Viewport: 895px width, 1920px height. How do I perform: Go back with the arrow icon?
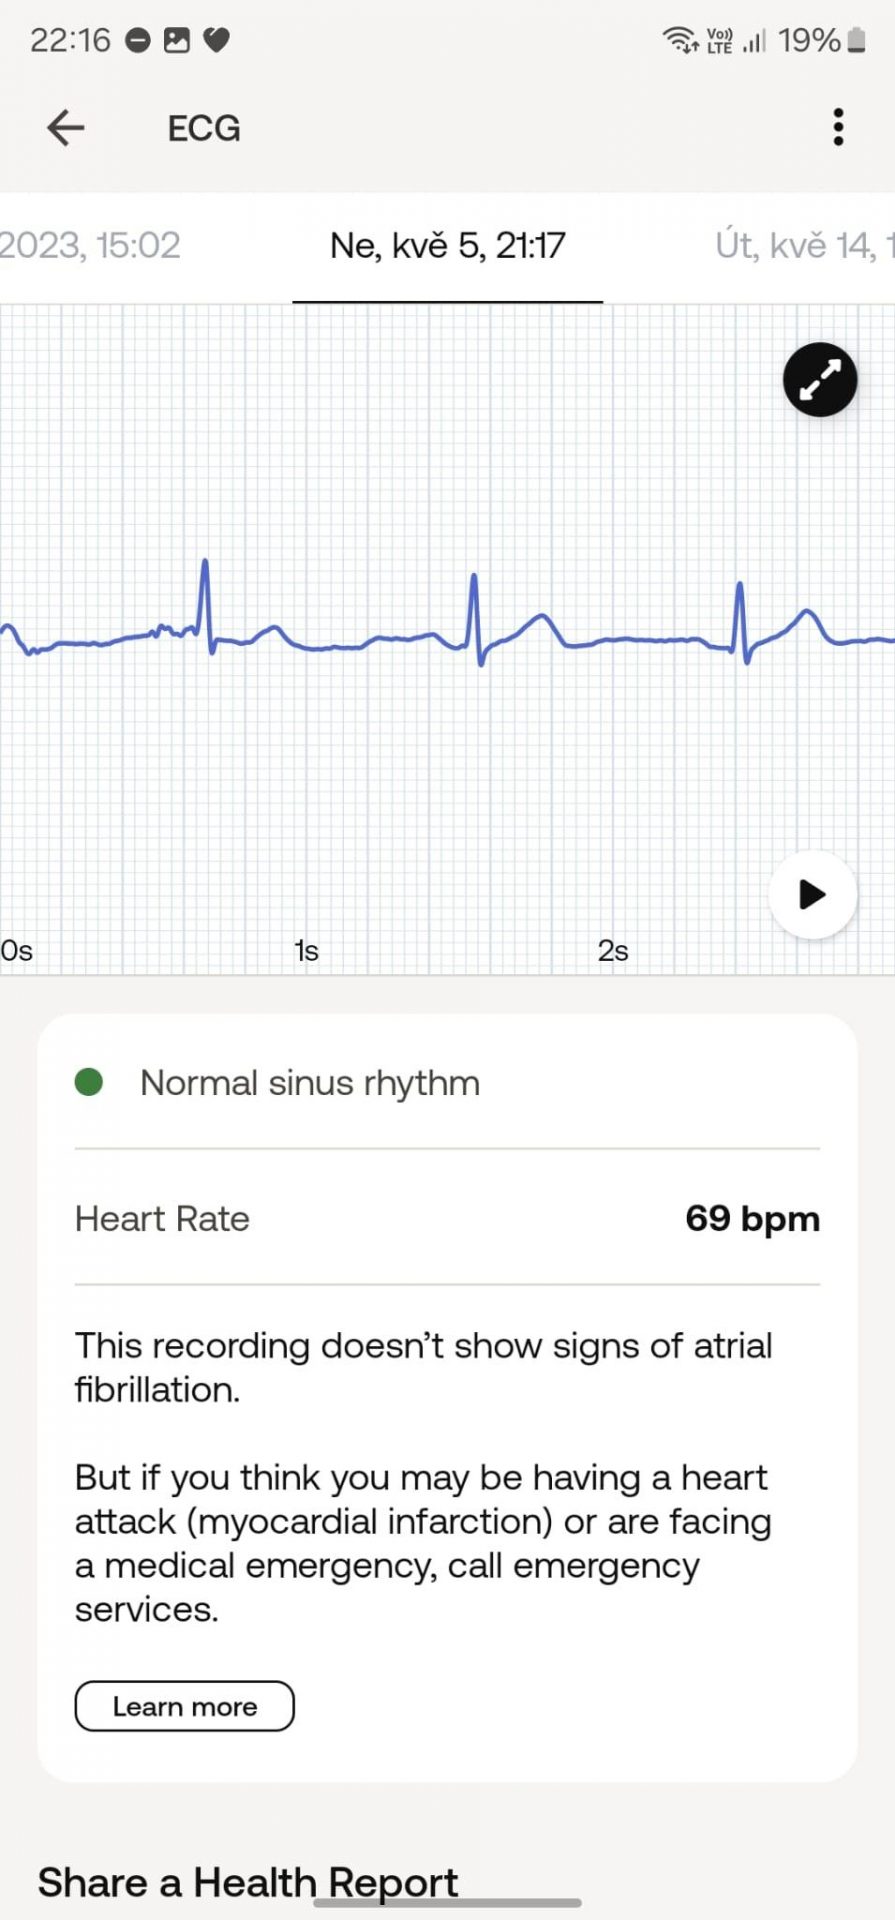click(66, 128)
